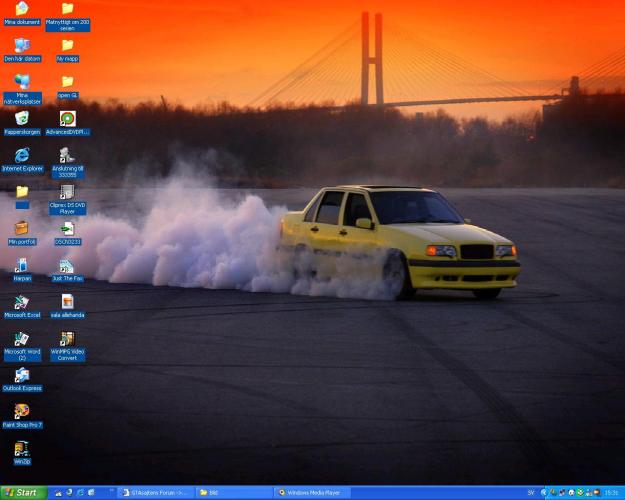Select the AdvancedDVDPl... desktop icon
625x500 pixels.
(67, 118)
